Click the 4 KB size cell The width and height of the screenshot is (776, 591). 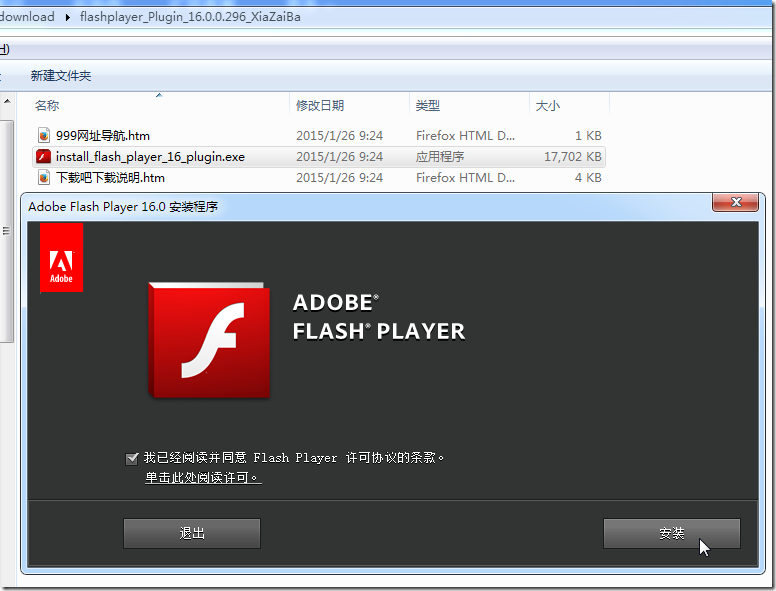[588, 178]
